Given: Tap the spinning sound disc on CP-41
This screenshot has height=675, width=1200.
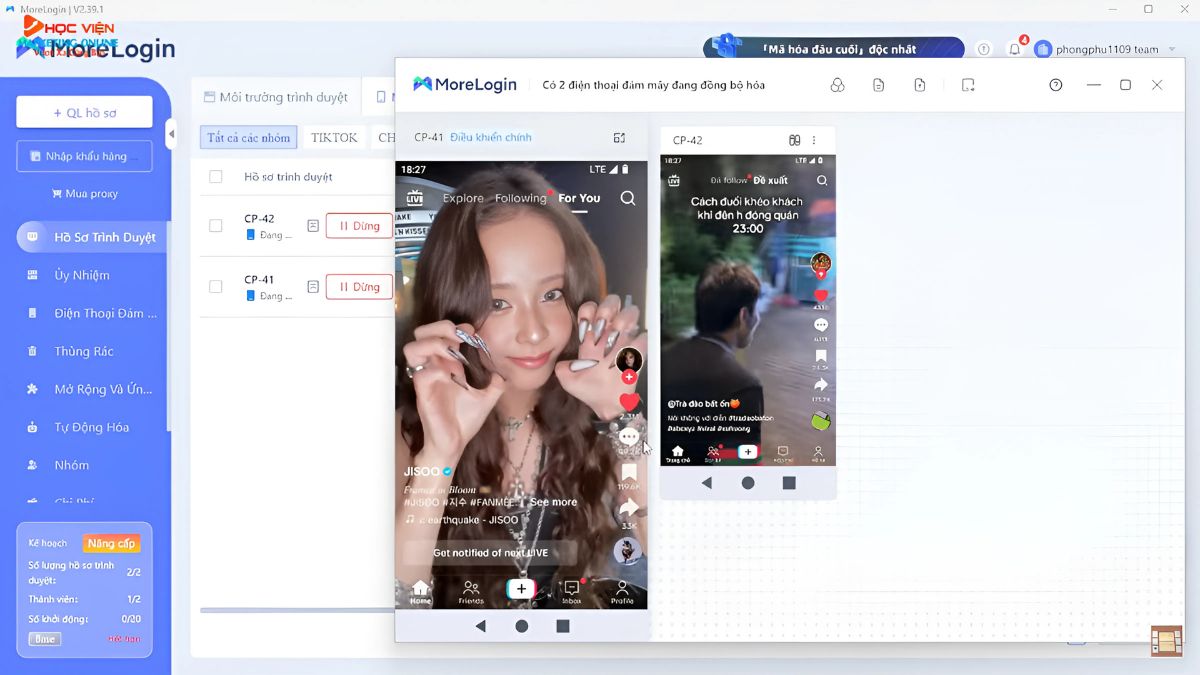Looking at the screenshot, I should coord(628,550).
